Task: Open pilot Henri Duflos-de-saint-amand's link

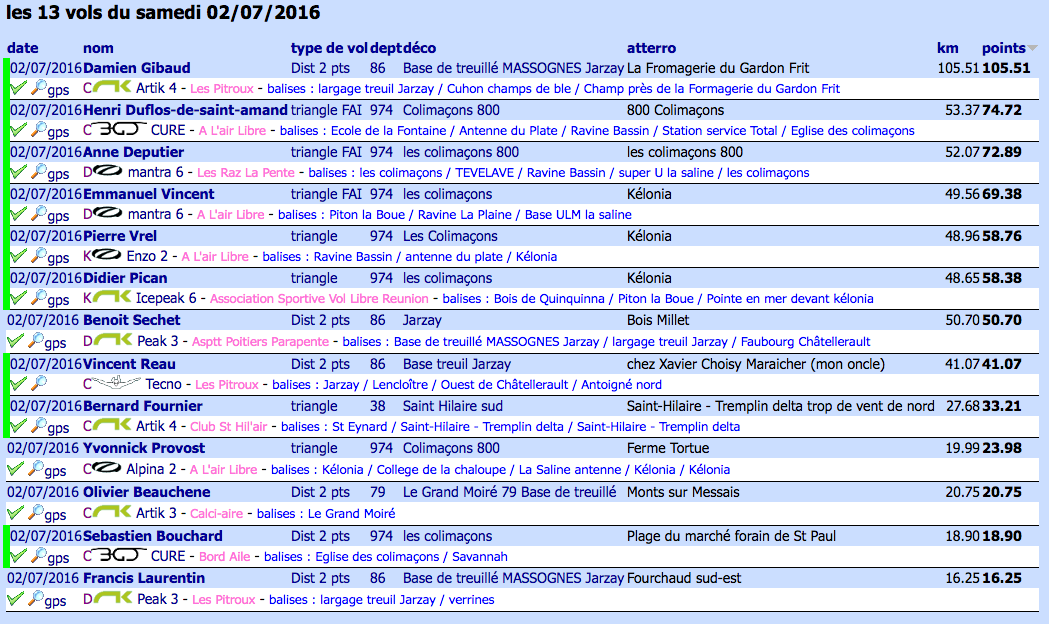Action: (x=185, y=110)
